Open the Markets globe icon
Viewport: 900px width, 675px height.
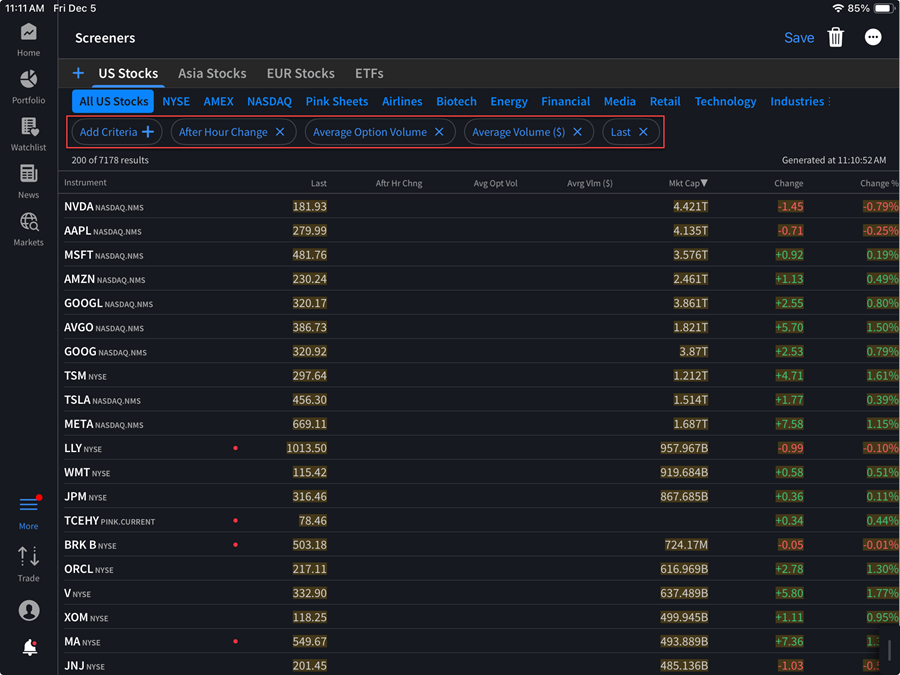coord(28,222)
